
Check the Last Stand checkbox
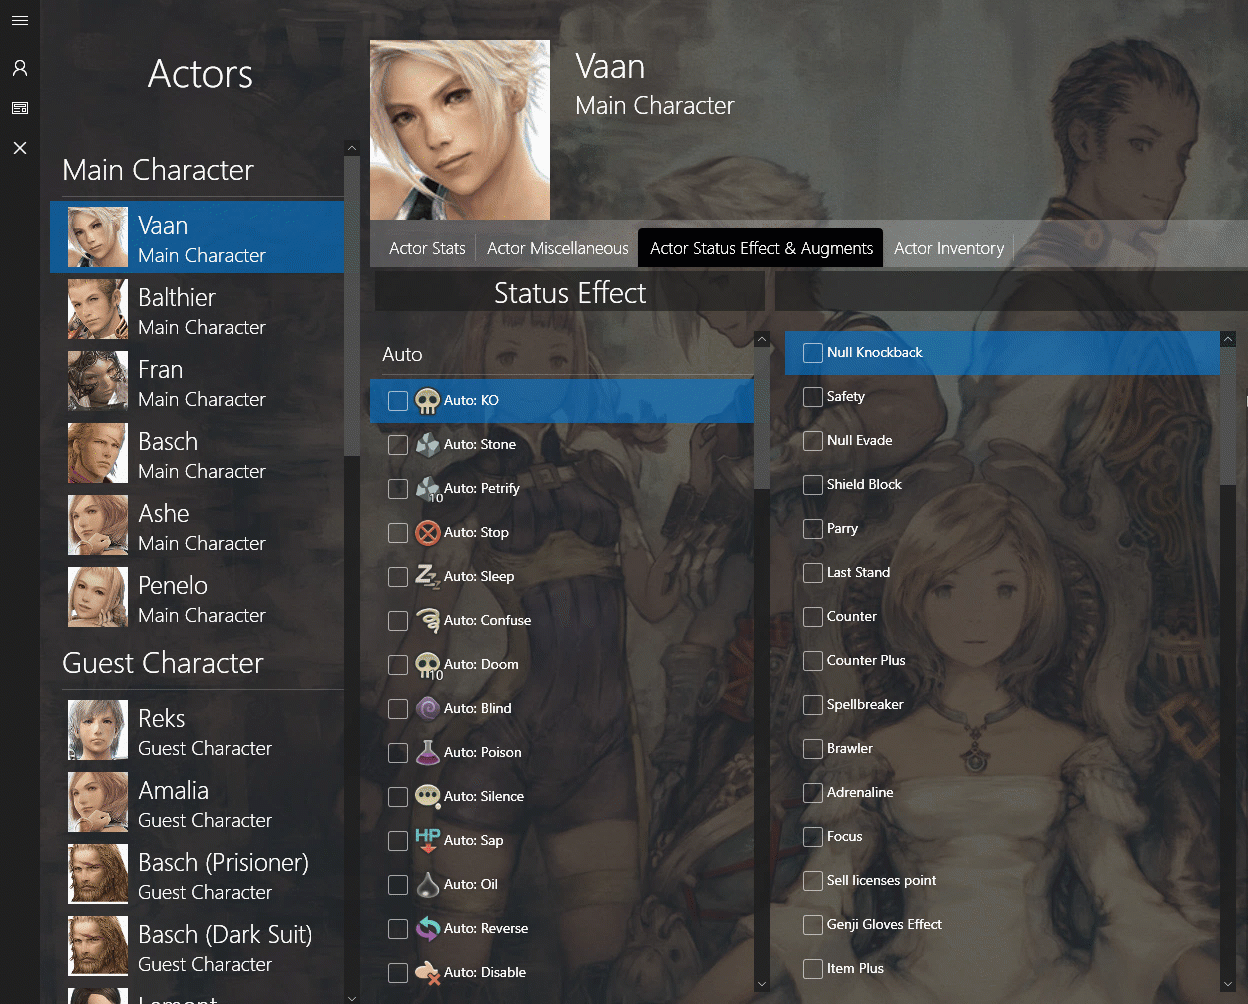(813, 573)
